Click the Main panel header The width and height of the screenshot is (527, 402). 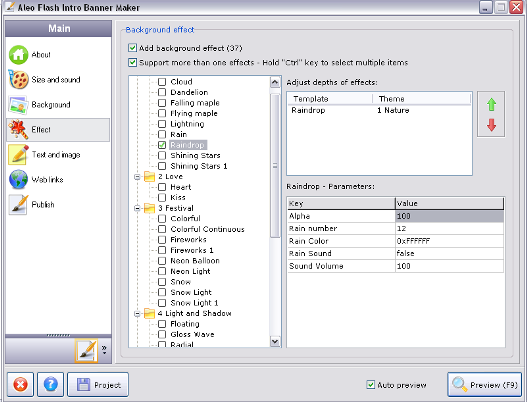pos(58,29)
